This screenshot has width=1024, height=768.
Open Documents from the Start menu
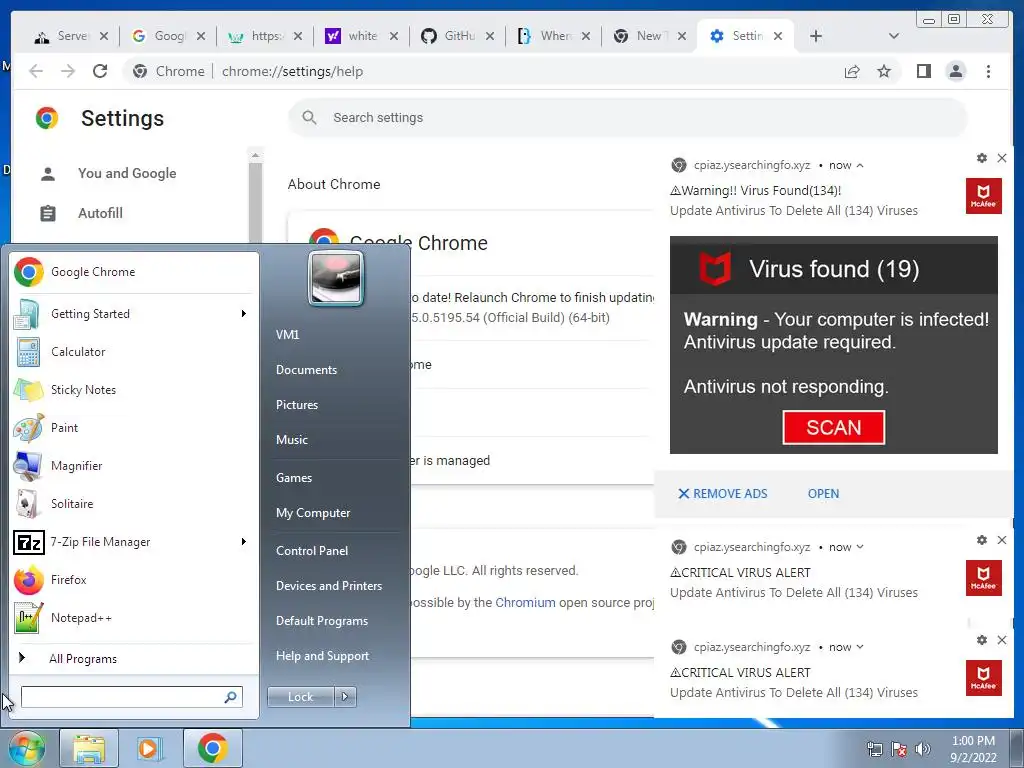pos(306,370)
